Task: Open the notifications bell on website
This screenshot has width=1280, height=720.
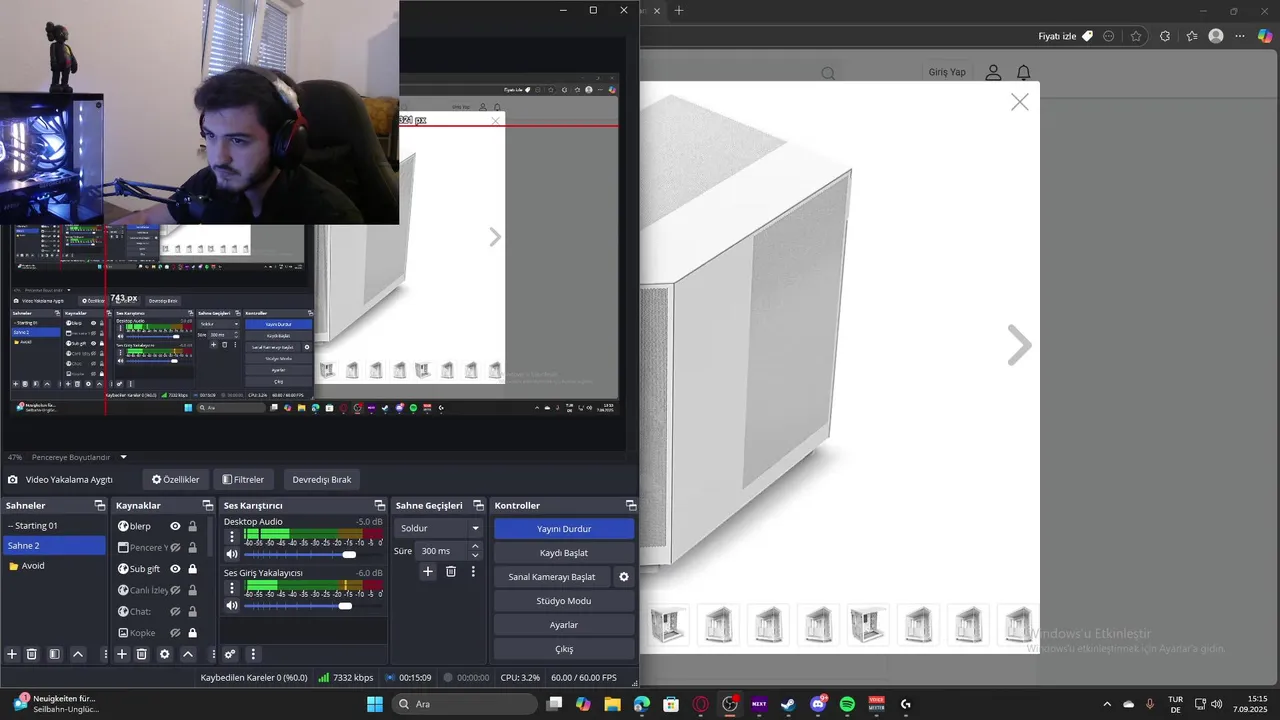Action: (x=1023, y=73)
